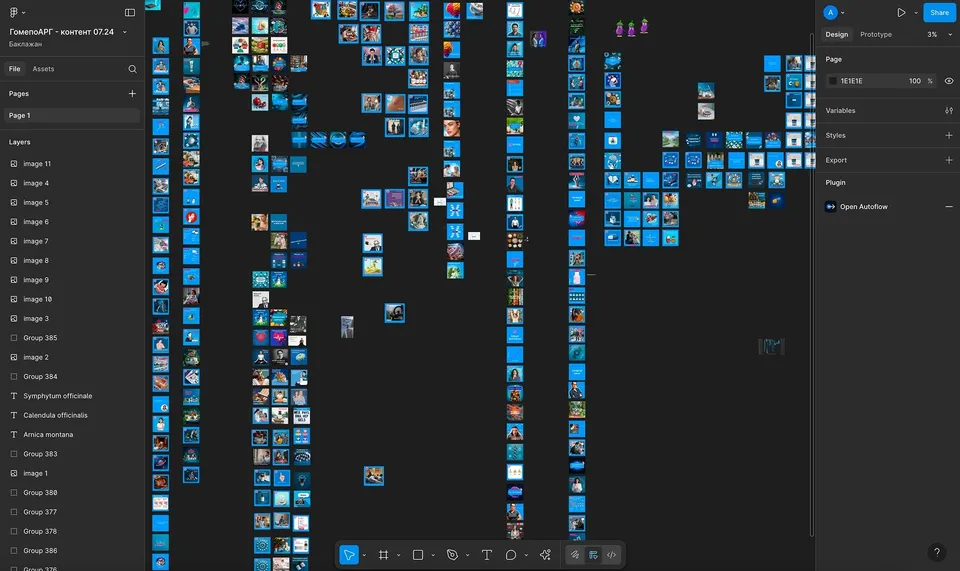Add an export setting with plus

948,160
